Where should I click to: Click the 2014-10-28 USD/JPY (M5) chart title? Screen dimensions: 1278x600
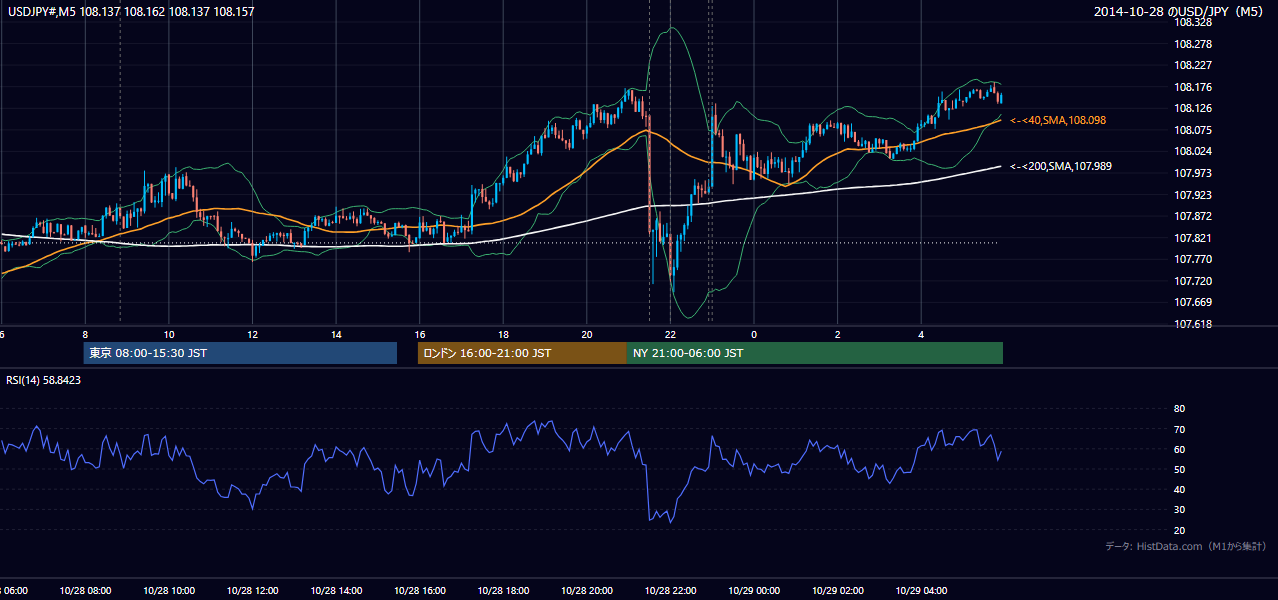[1180, 12]
